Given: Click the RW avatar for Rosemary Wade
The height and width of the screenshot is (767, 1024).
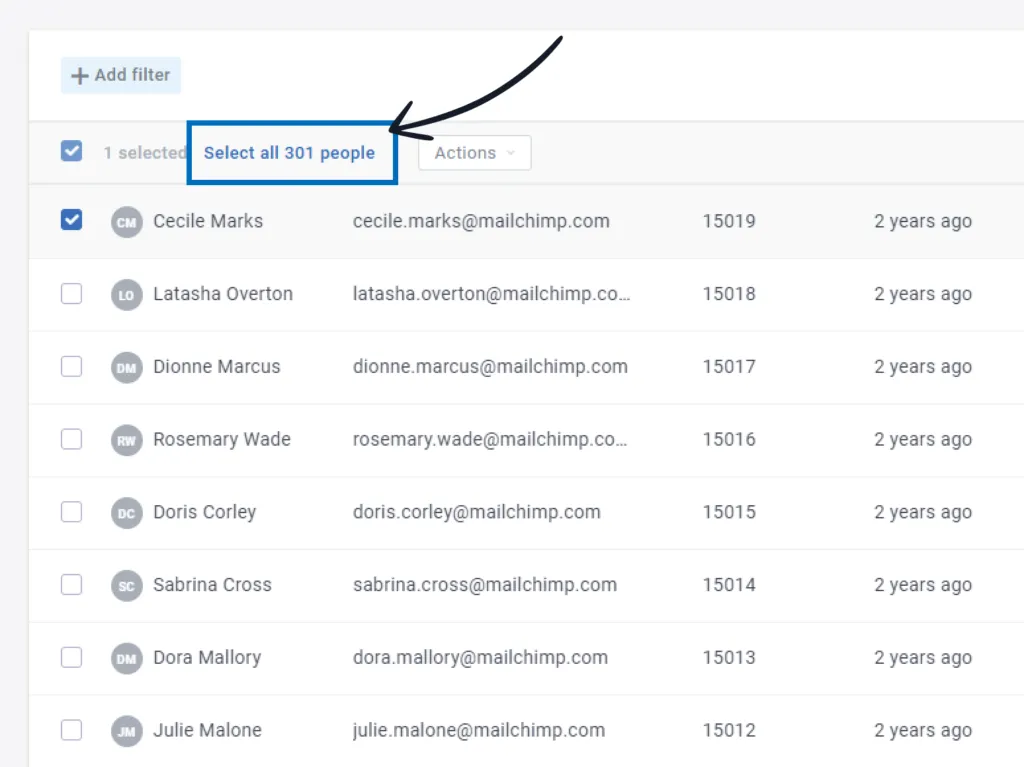Looking at the screenshot, I should 127,440.
